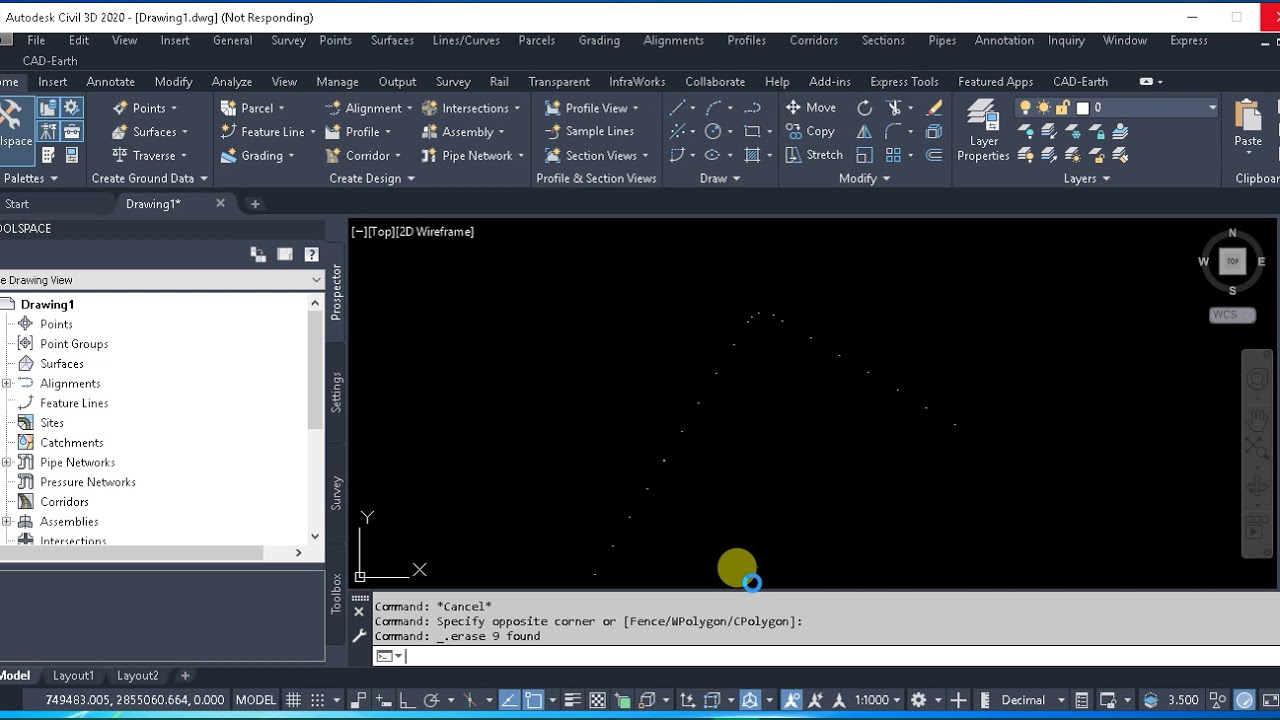Toggle polar tracking in status bar
The width and height of the screenshot is (1280, 720).
(x=431, y=700)
